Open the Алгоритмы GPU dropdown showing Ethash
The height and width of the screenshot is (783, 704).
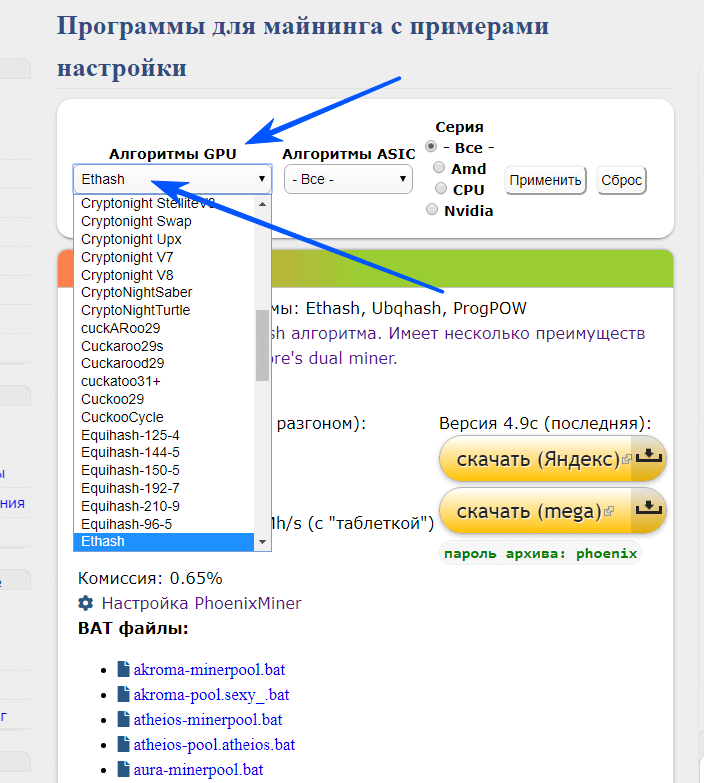(x=172, y=179)
